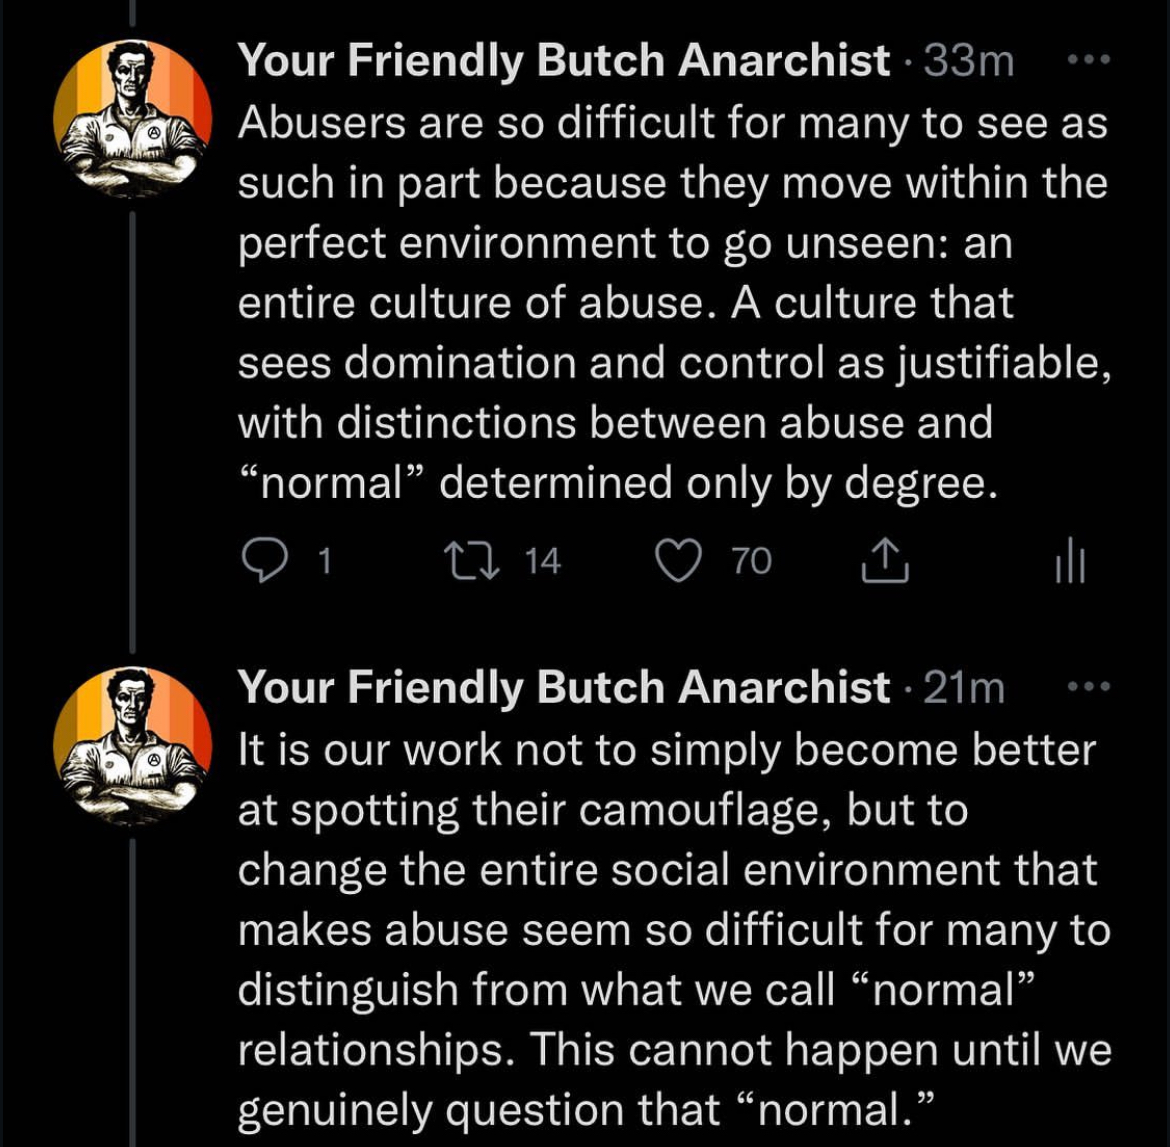
Task: Like the first tweet with the heart
Action: pos(679,562)
